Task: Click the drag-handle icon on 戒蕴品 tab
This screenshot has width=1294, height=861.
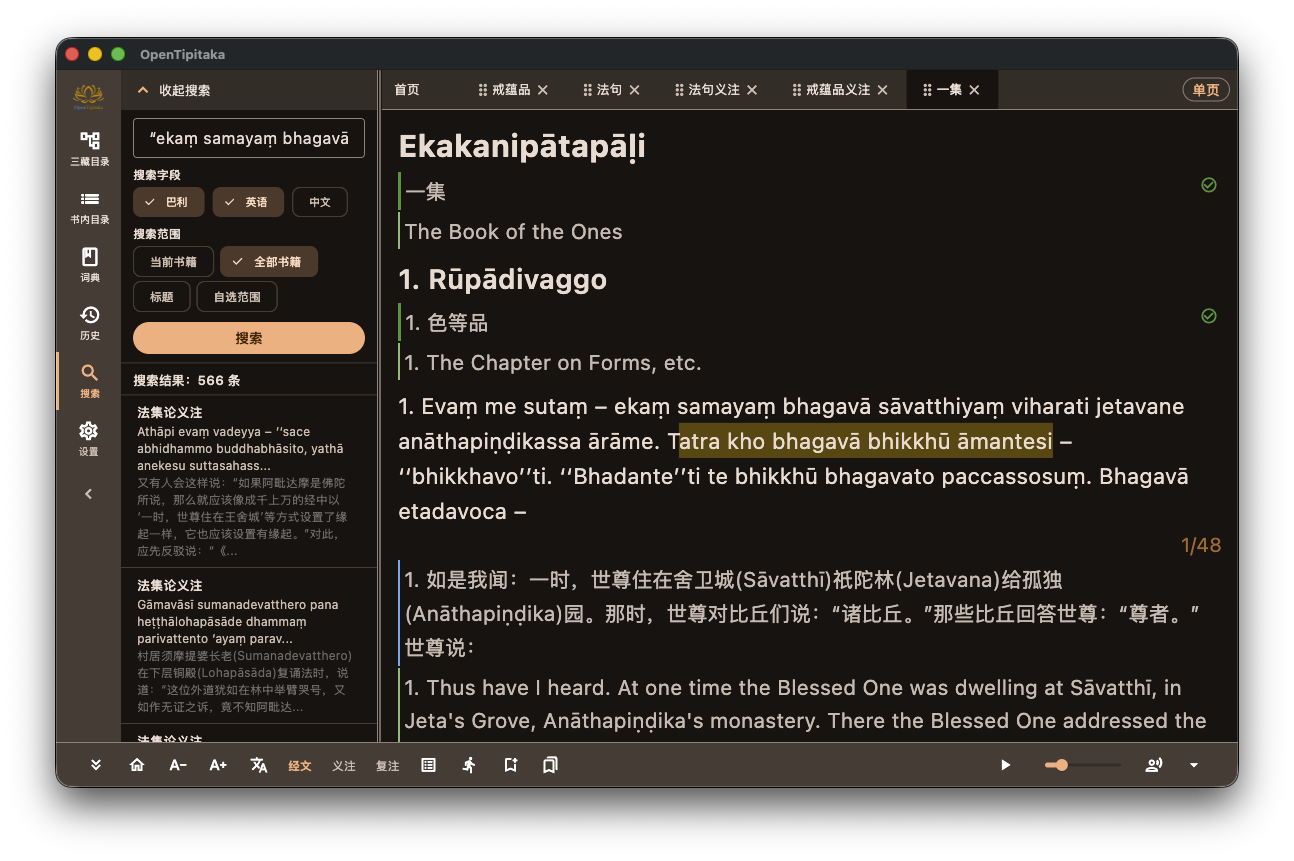Action: pyautogui.click(x=483, y=90)
